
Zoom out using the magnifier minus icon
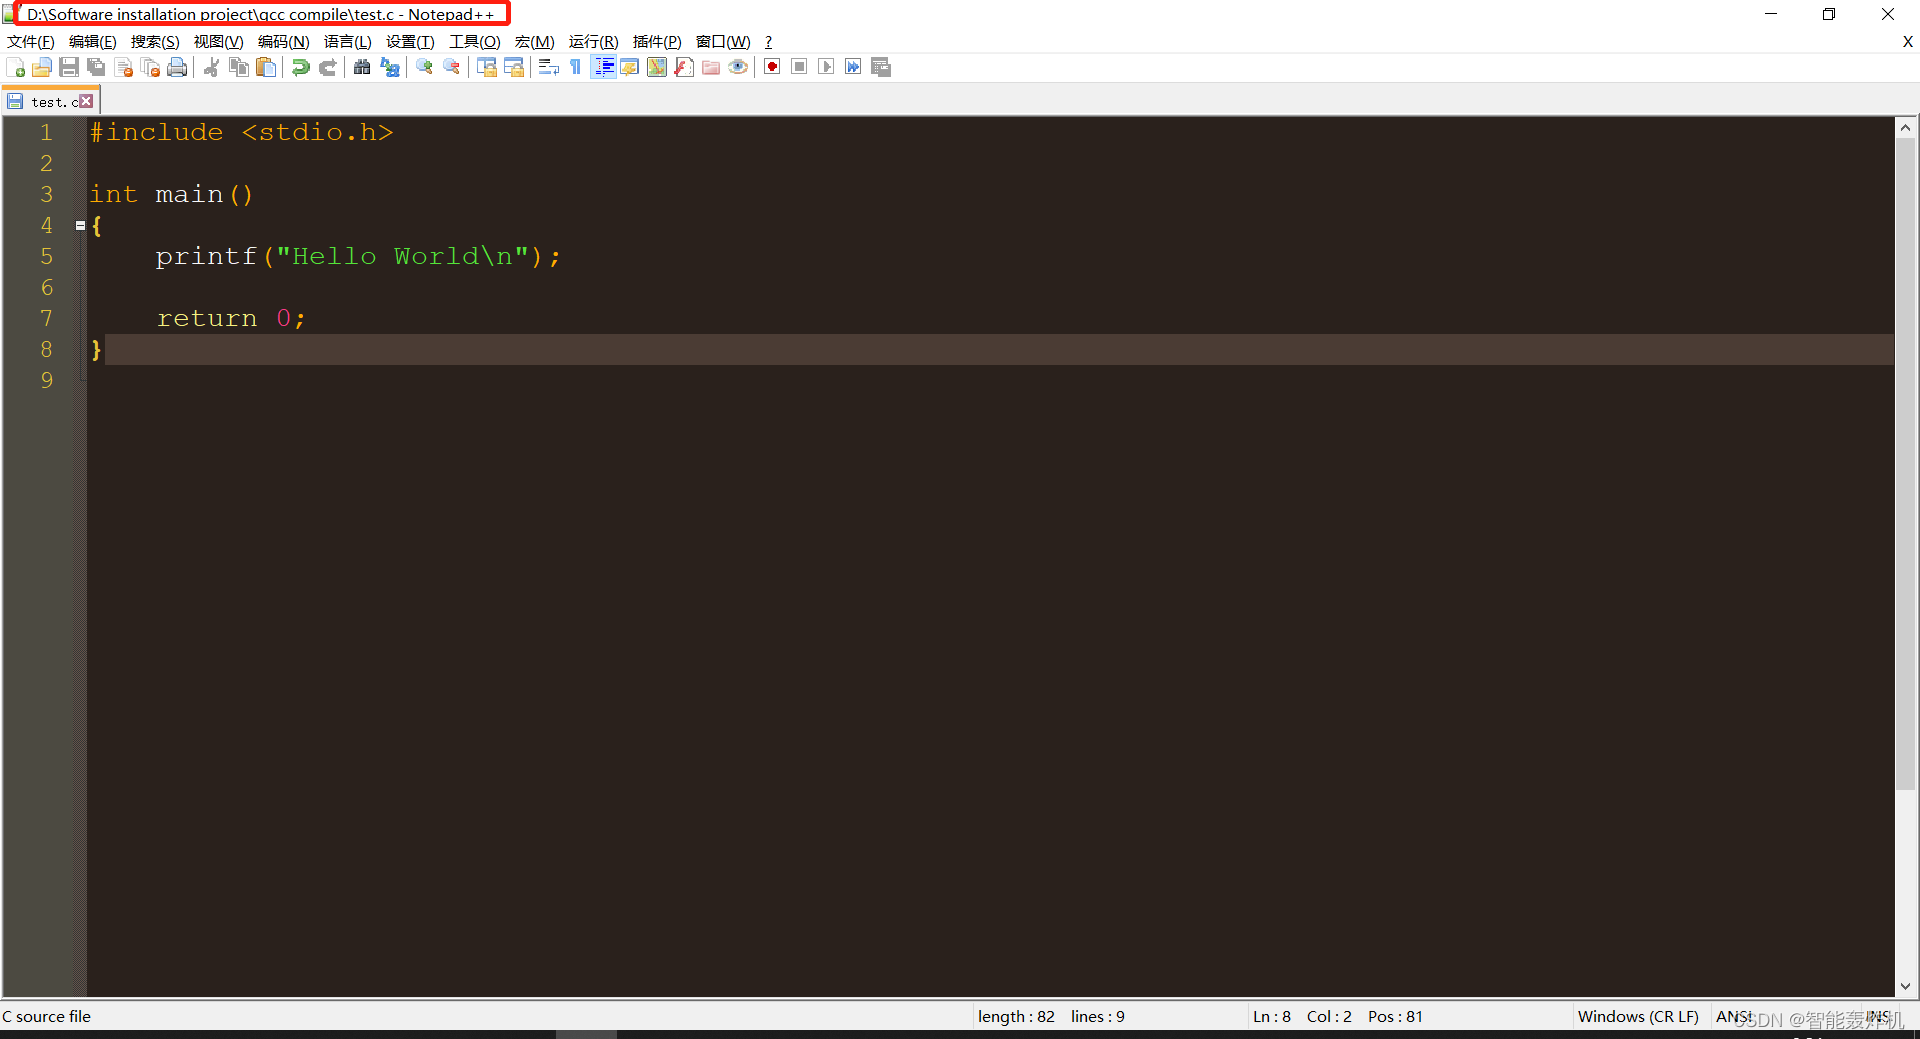452,67
